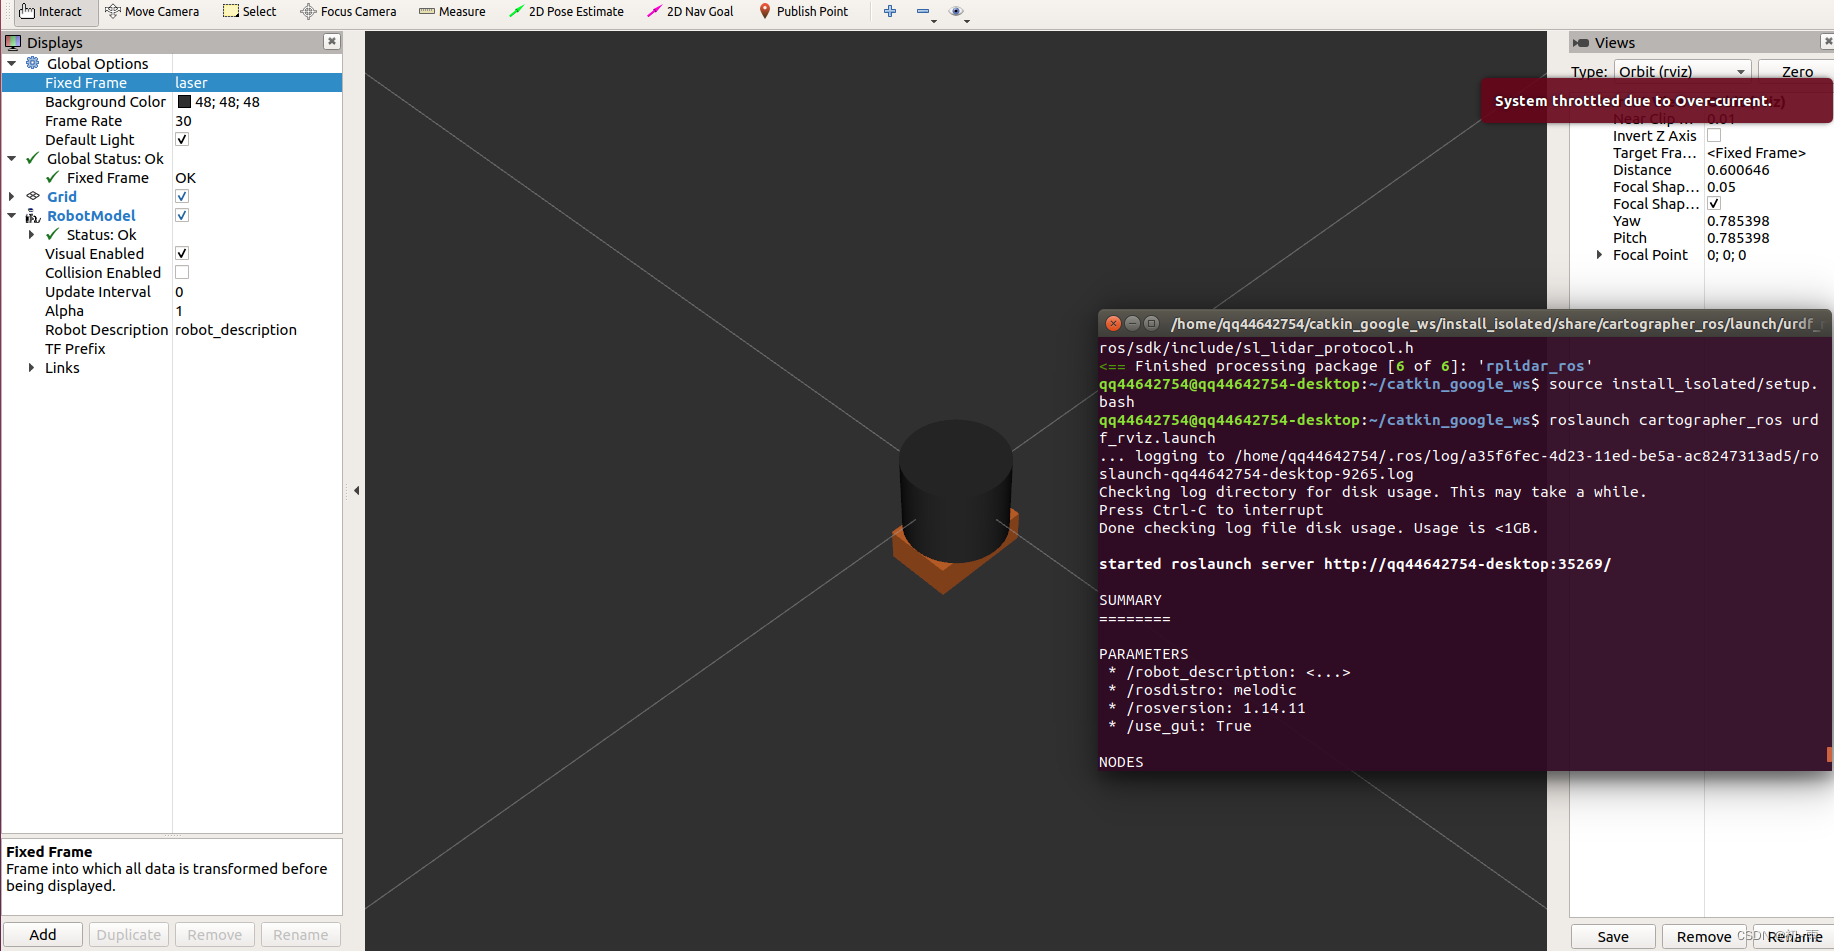Click the blue plus add-tool icon

coord(890,12)
